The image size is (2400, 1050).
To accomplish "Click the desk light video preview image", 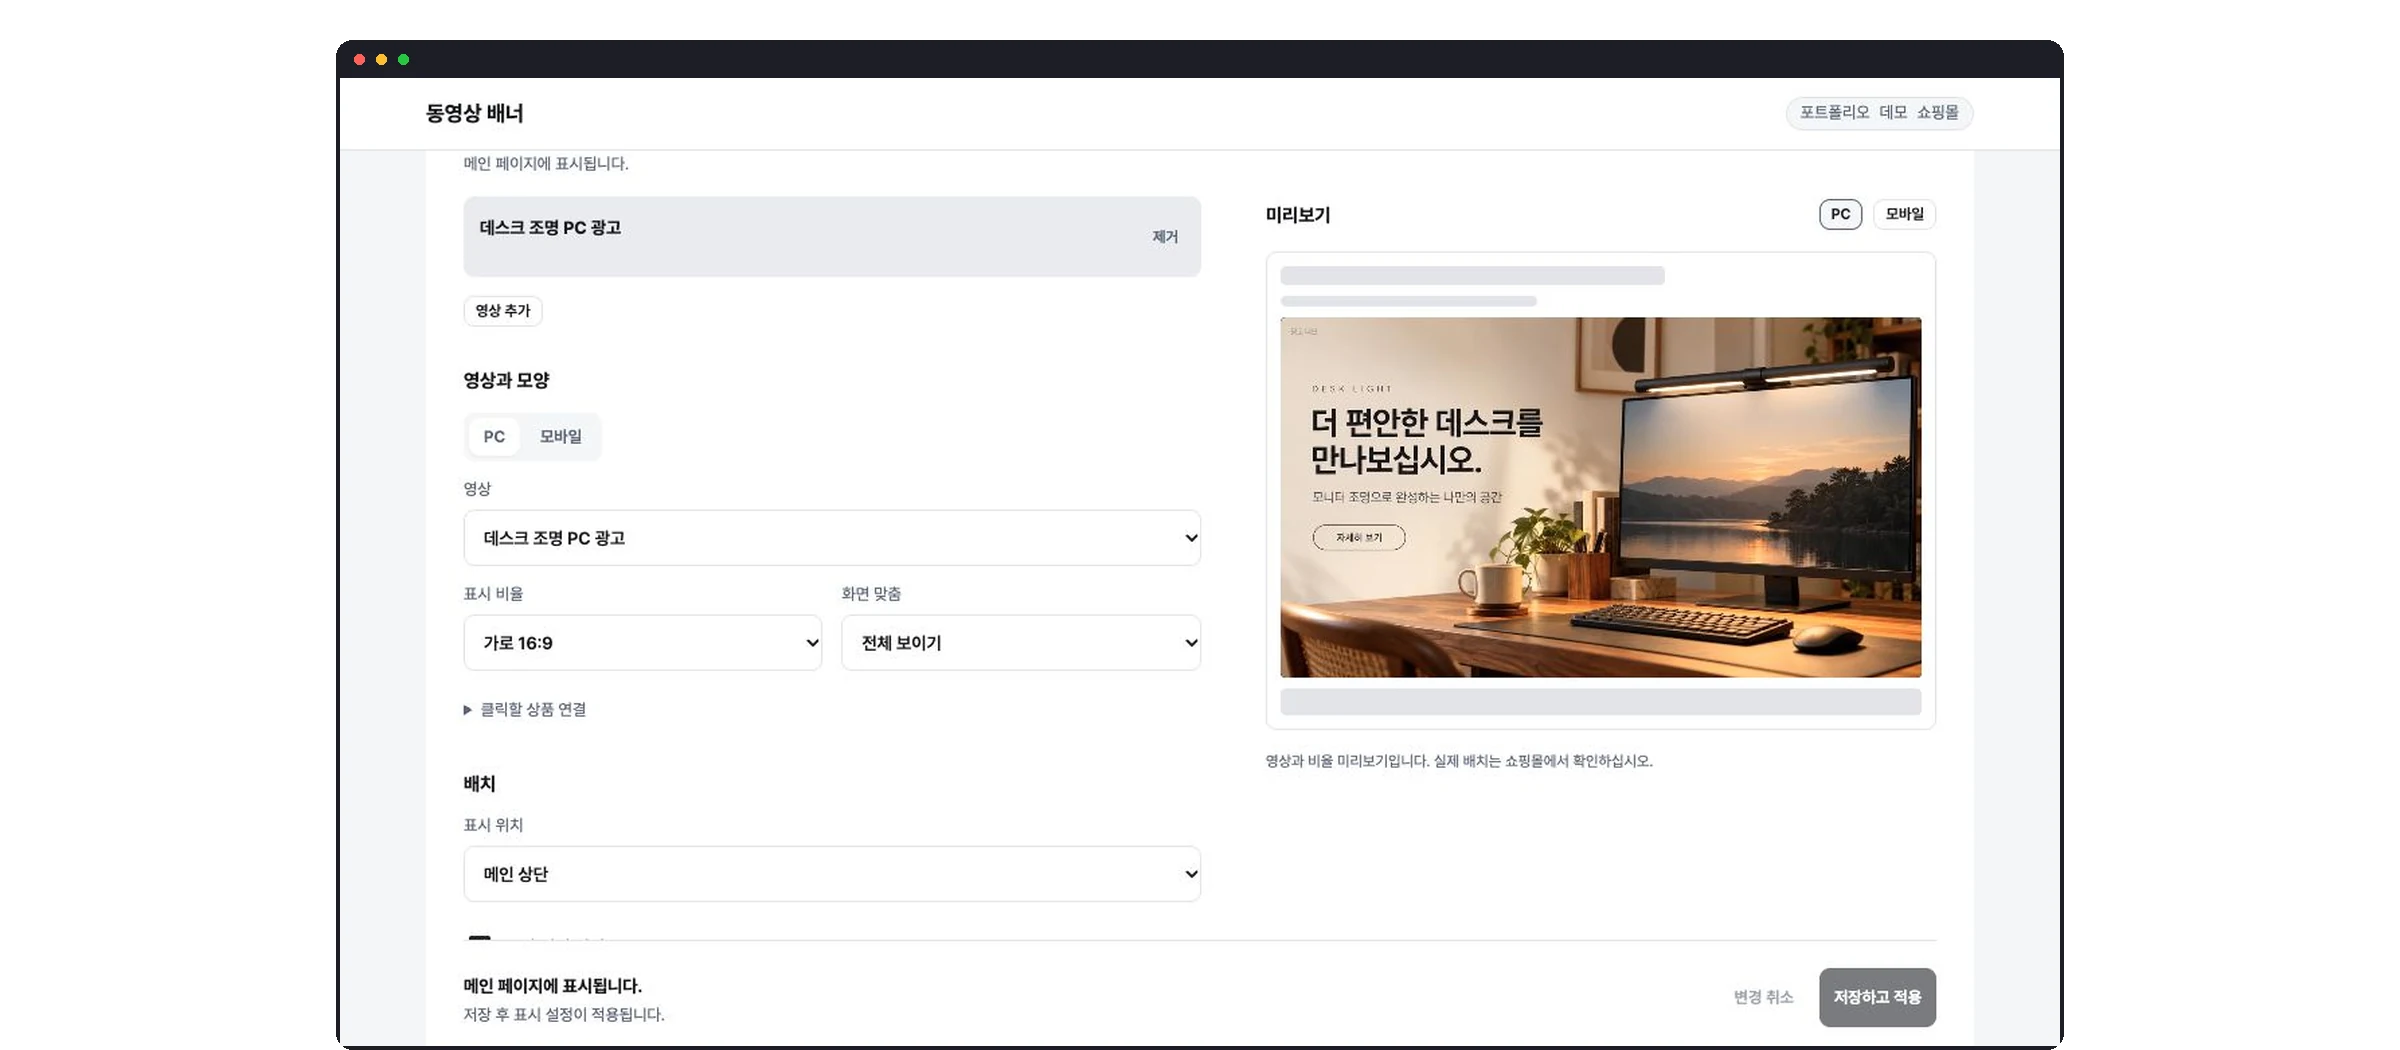I will pos(1601,497).
